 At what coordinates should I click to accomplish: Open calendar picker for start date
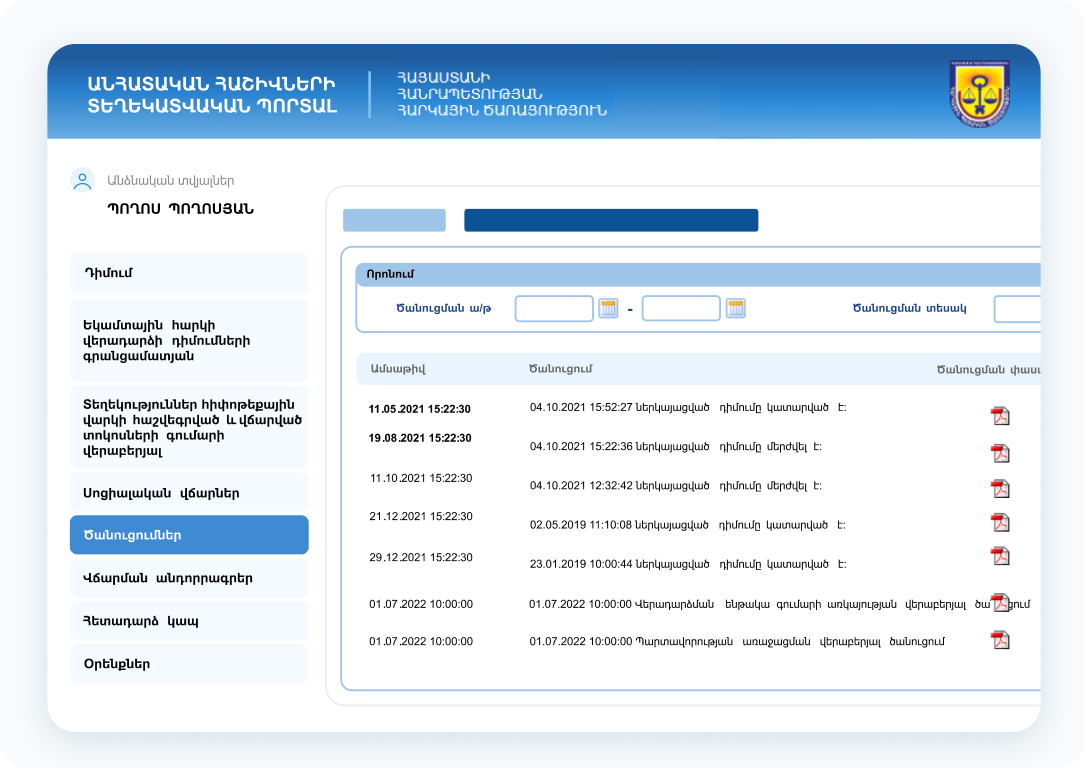click(x=608, y=308)
